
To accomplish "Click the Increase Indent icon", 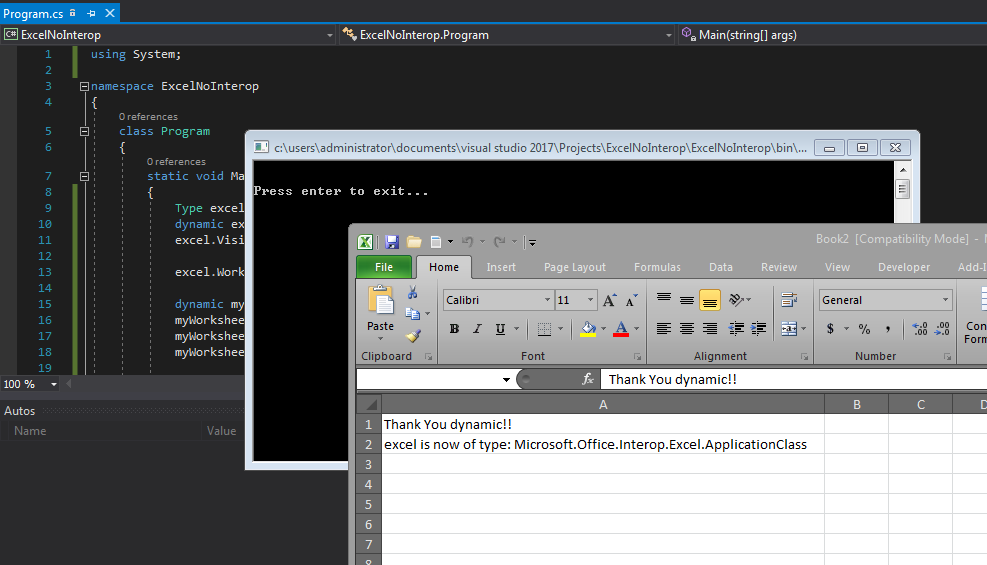I will click(x=759, y=328).
